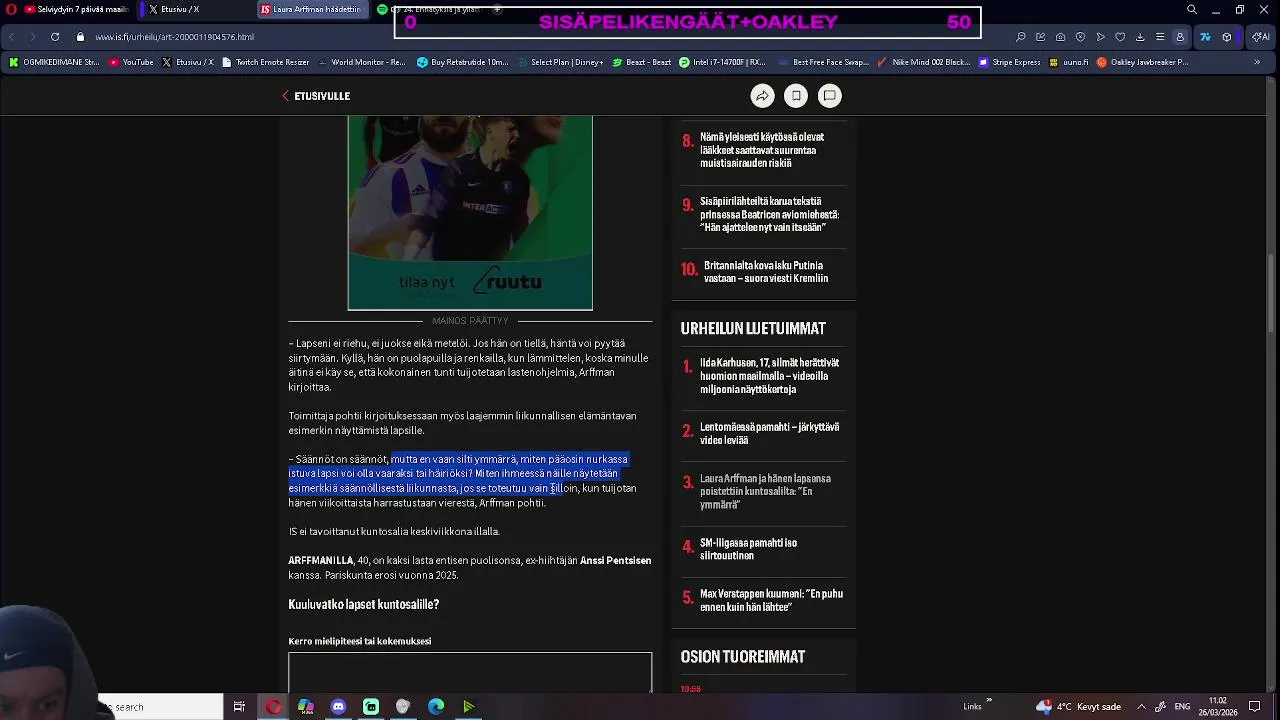Open Nike Mind 002 Black bookmark

click(923, 62)
